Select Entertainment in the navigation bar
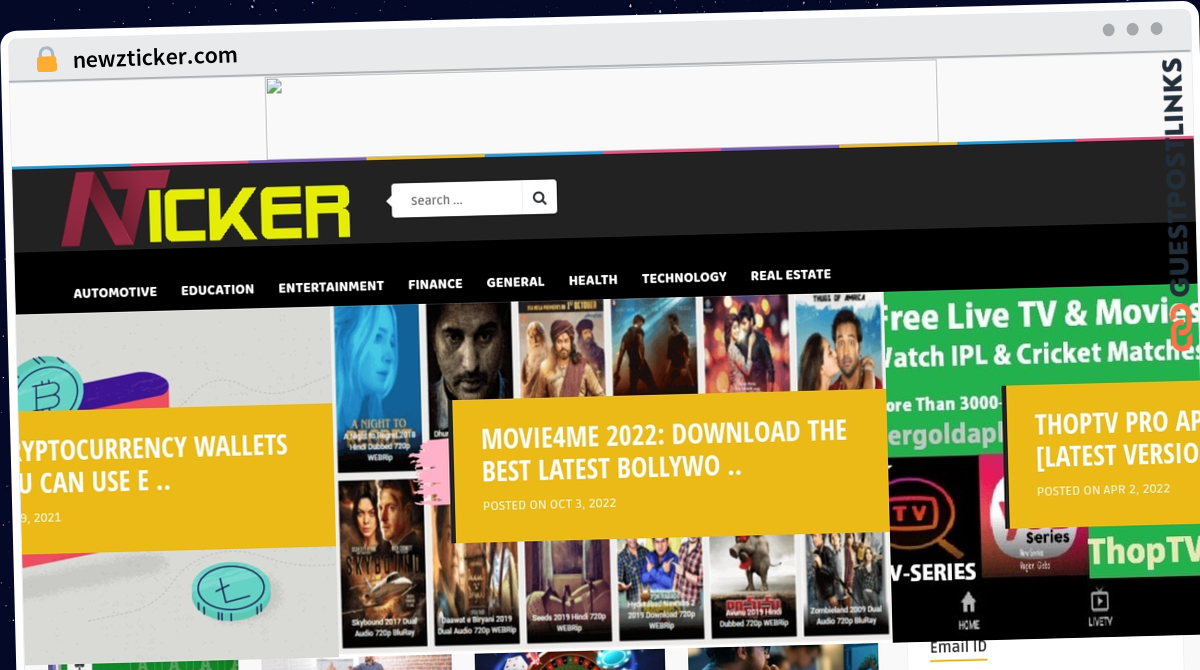This screenshot has height=670, width=1200. click(331, 286)
